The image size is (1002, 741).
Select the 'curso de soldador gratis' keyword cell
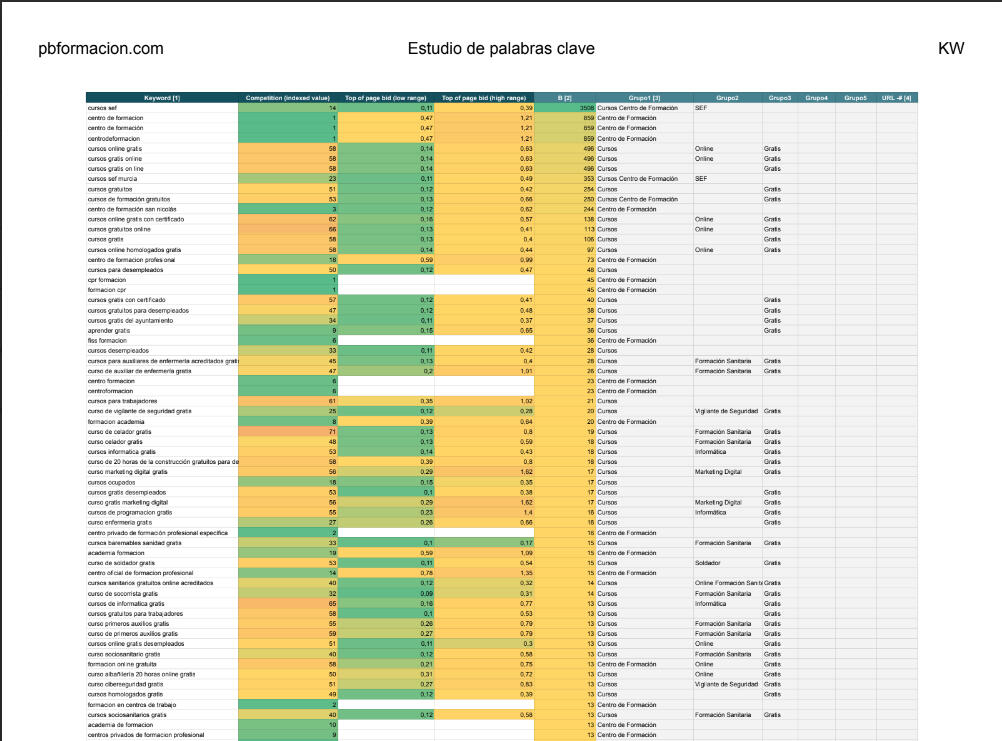pyautogui.click(x=121, y=563)
